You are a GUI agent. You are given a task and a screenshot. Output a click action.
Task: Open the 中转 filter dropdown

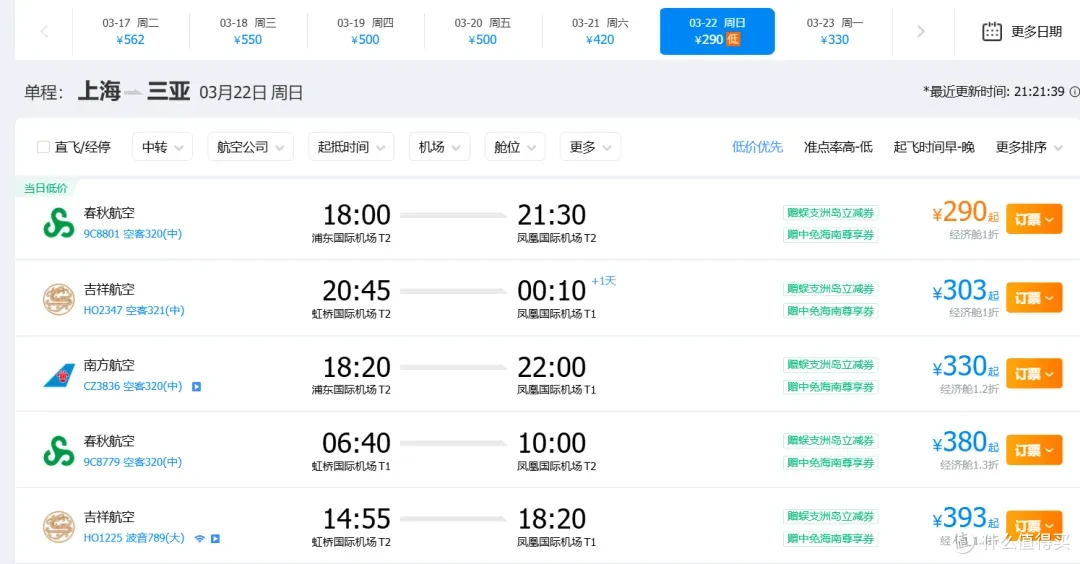(x=162, y=147)
